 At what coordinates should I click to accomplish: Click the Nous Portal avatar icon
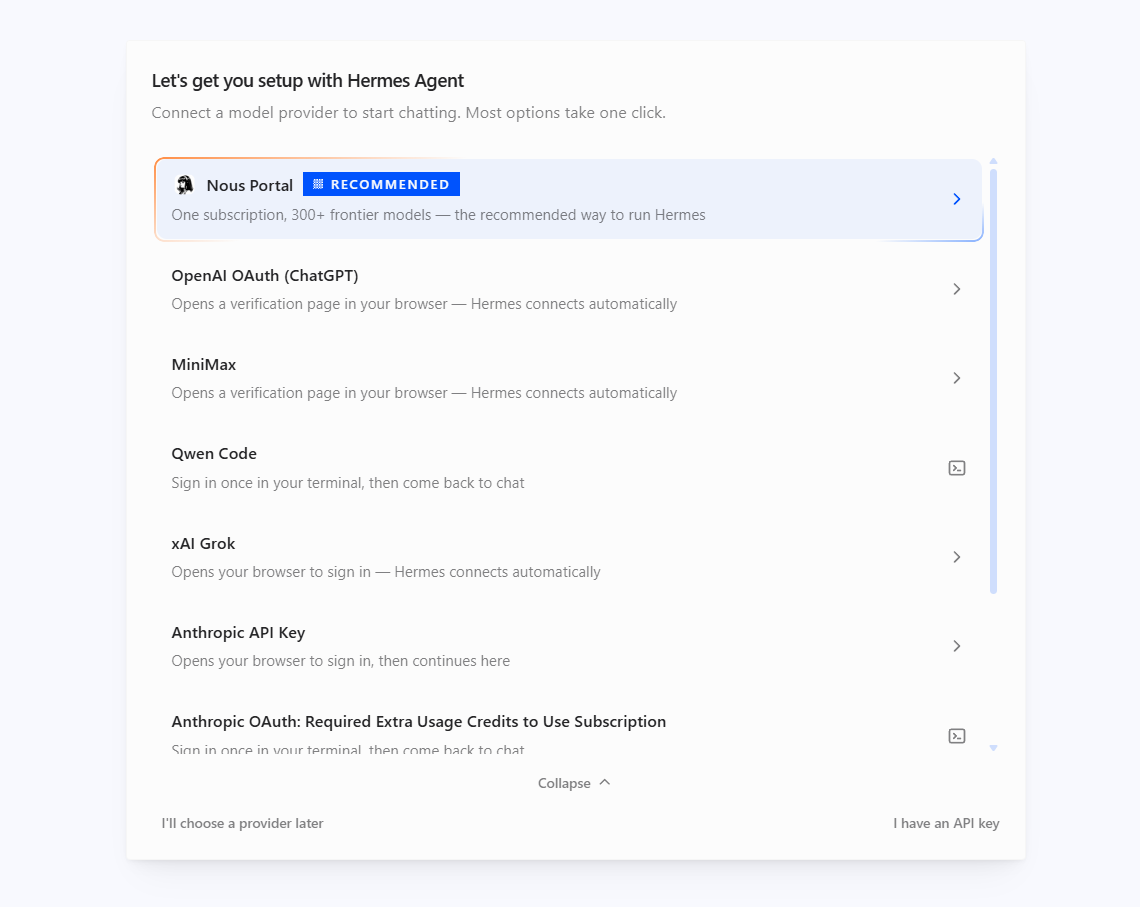pos(185,185)
